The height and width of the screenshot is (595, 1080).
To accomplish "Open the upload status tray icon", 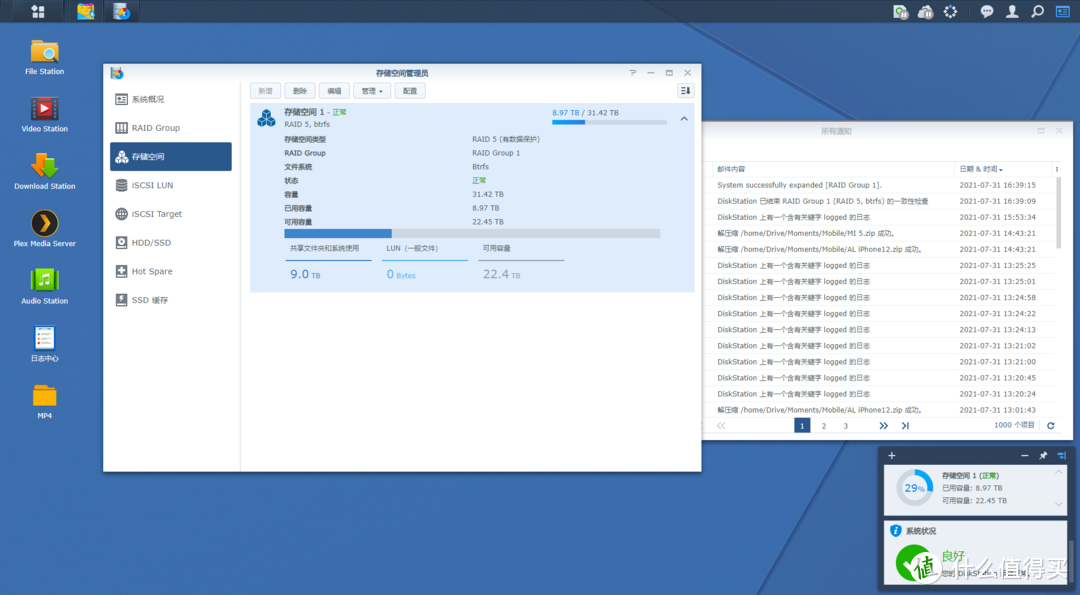I will (x=900, y=11).
